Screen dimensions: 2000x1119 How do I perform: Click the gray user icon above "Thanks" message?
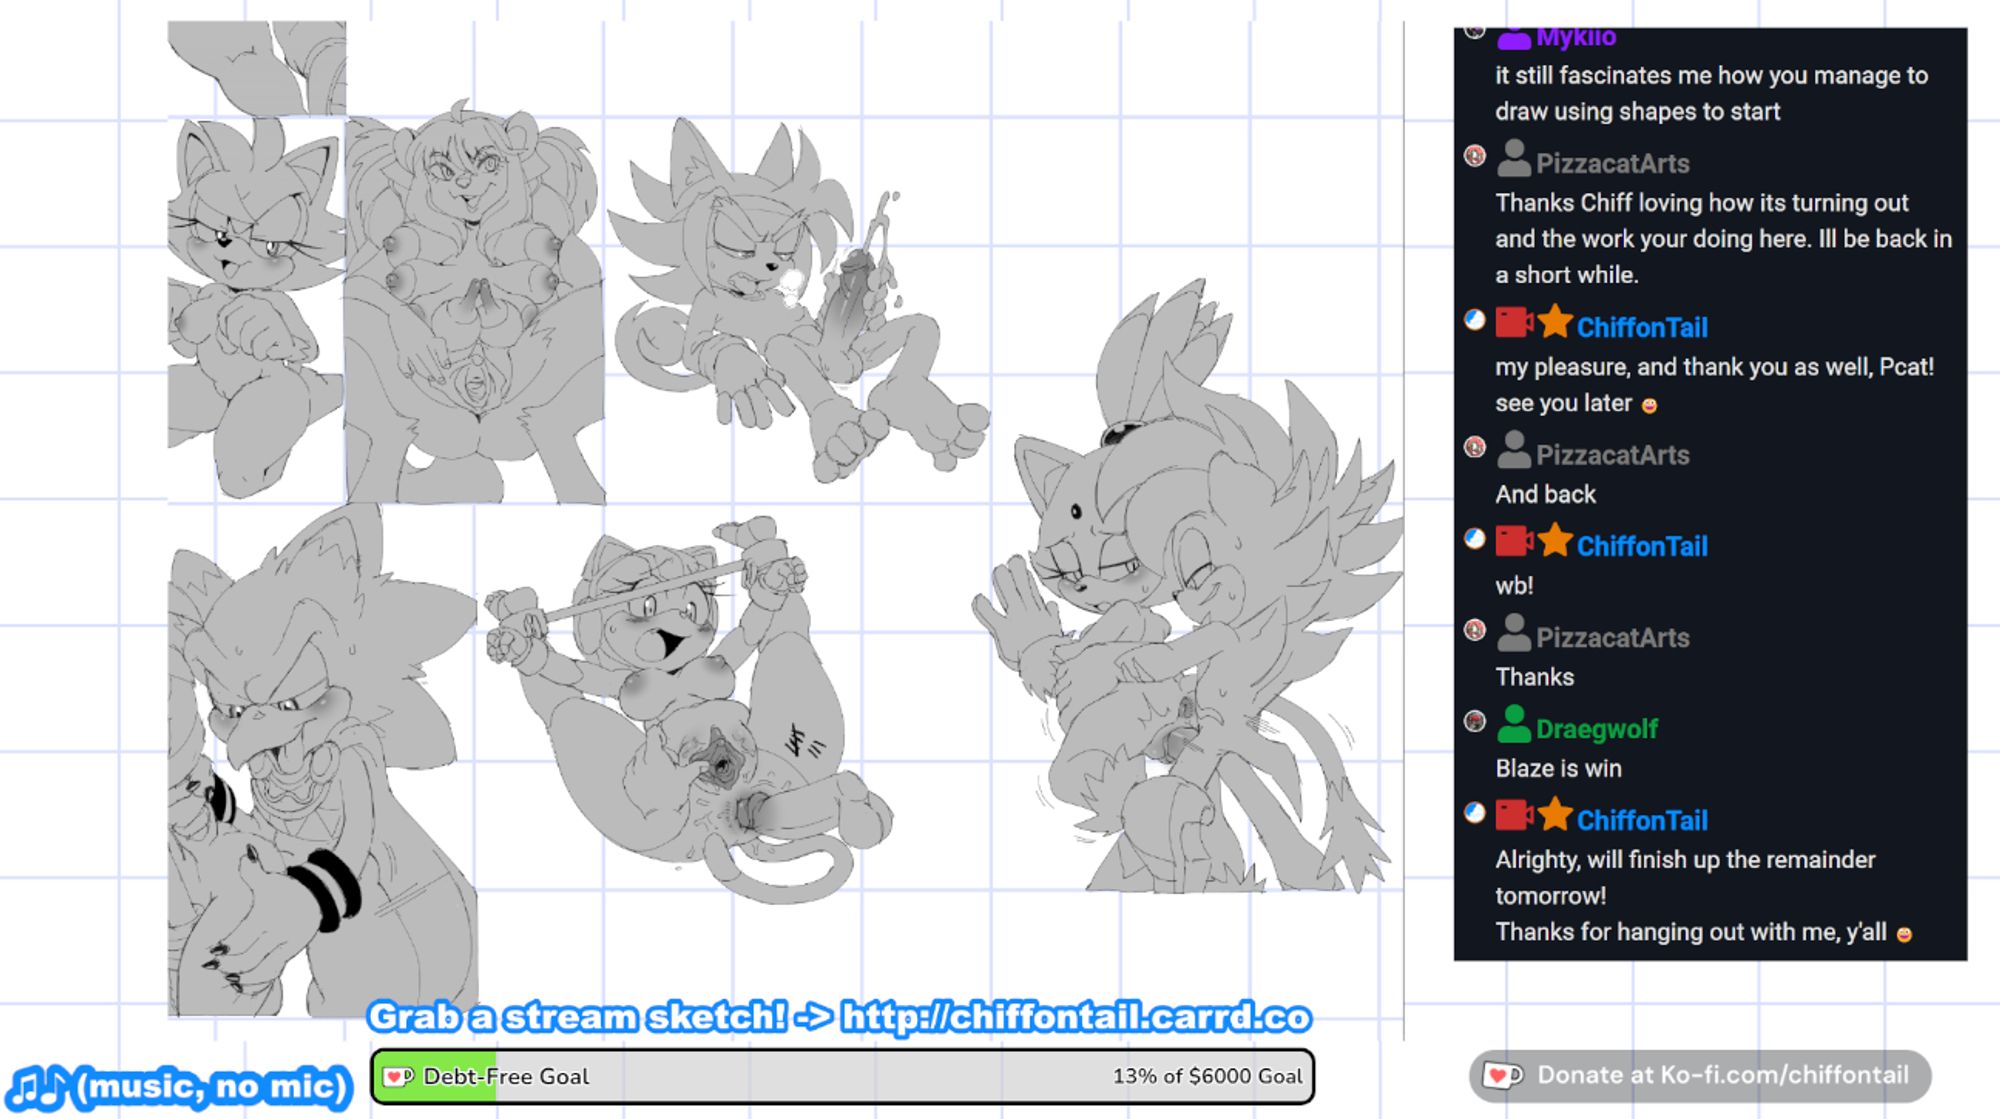pyautogui.click(x=1514, y=633)
